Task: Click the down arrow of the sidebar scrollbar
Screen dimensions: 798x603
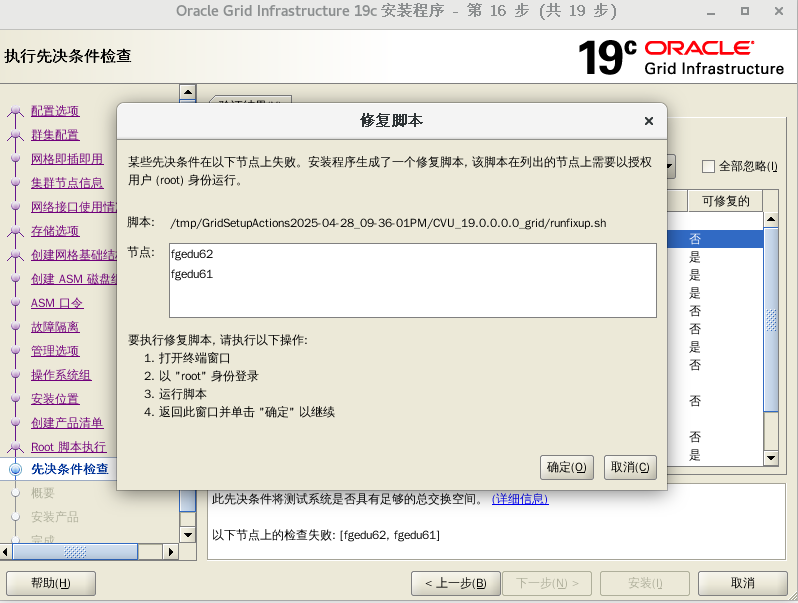Action: (188, 535)
